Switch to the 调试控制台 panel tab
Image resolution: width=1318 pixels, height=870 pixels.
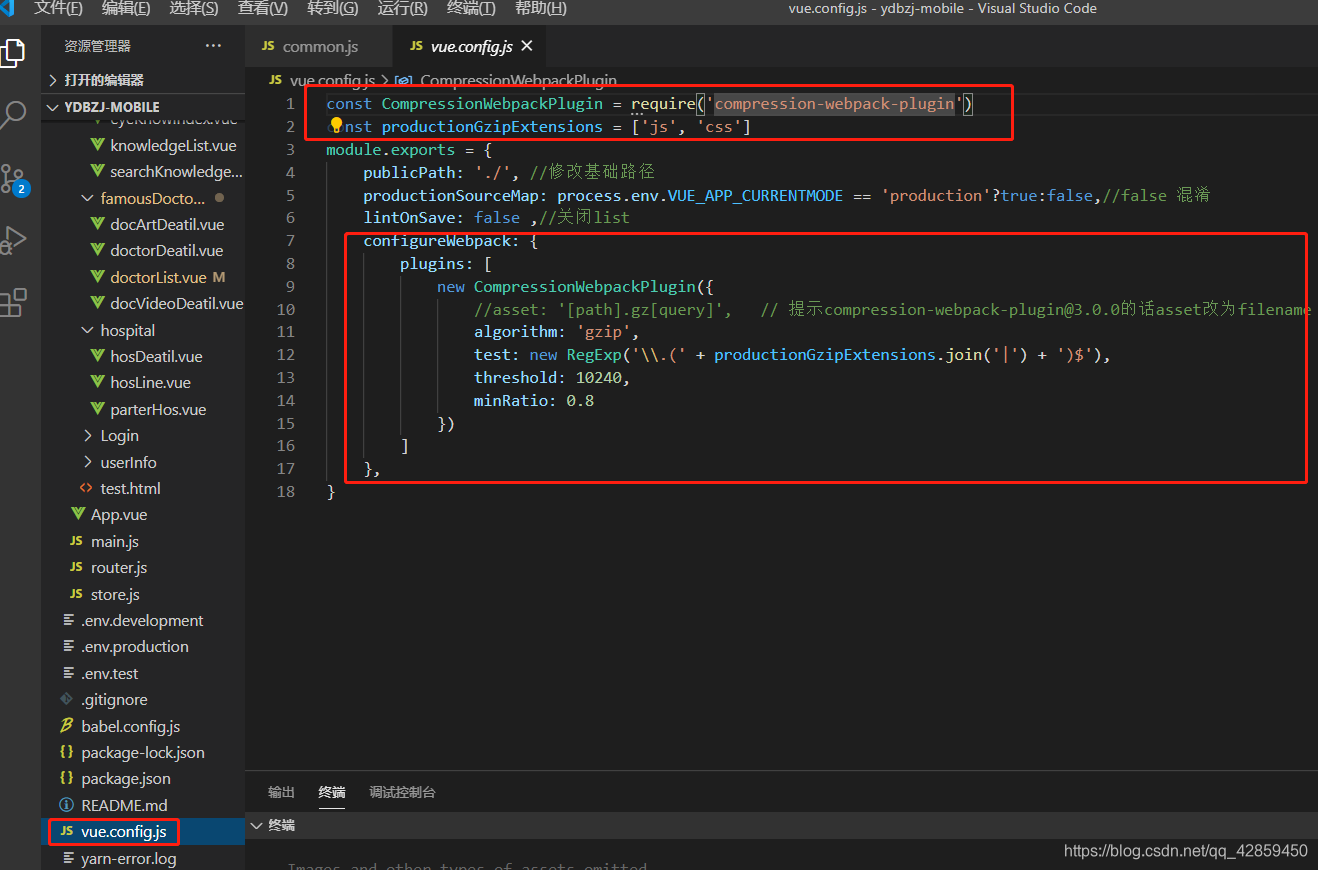point(402,792)
